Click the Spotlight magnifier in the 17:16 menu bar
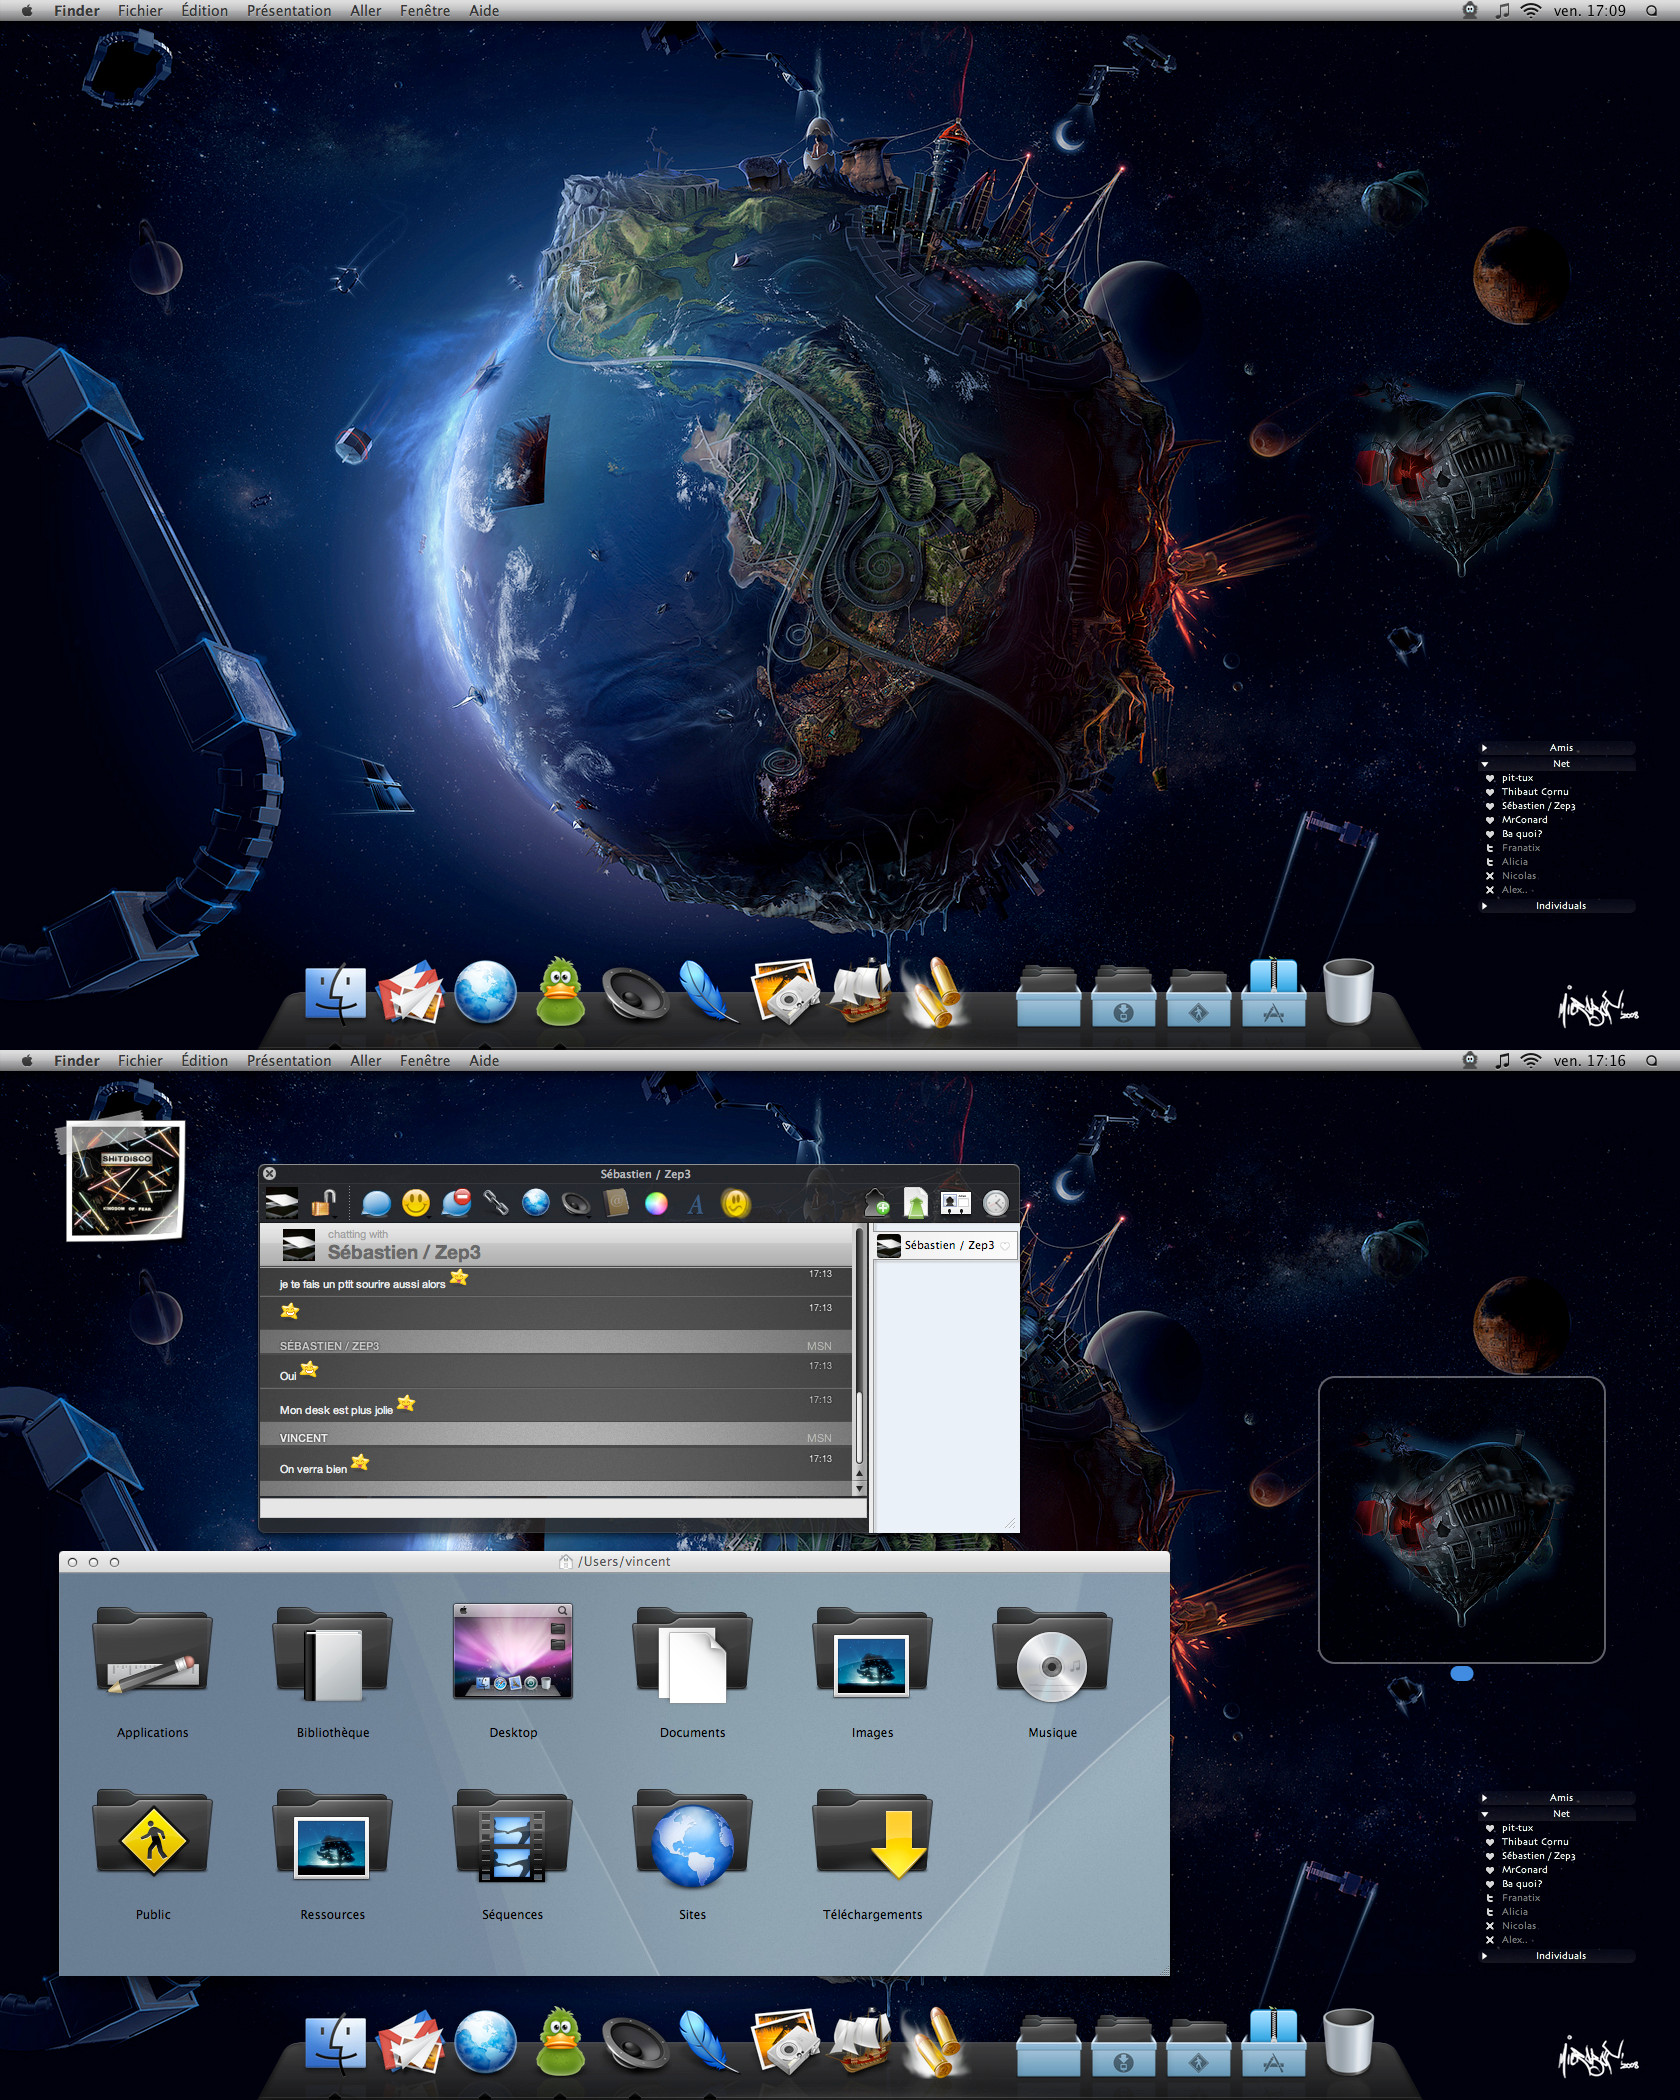 (1651, 1060)
